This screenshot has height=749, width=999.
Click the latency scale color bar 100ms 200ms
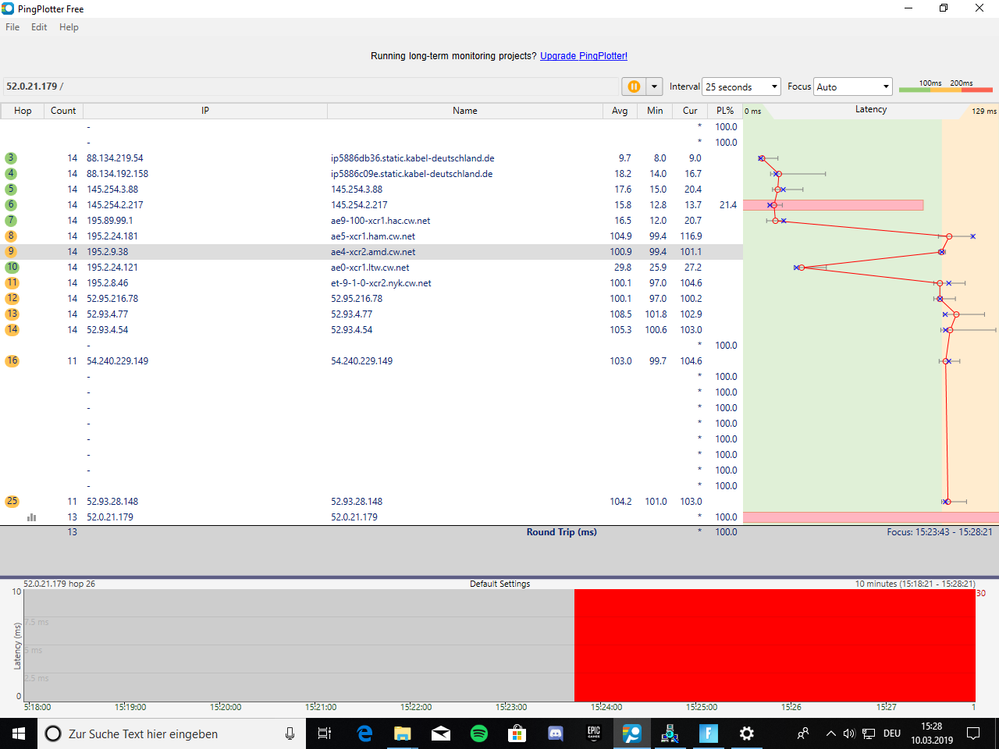pyautogui.click(x=945, y=90)
